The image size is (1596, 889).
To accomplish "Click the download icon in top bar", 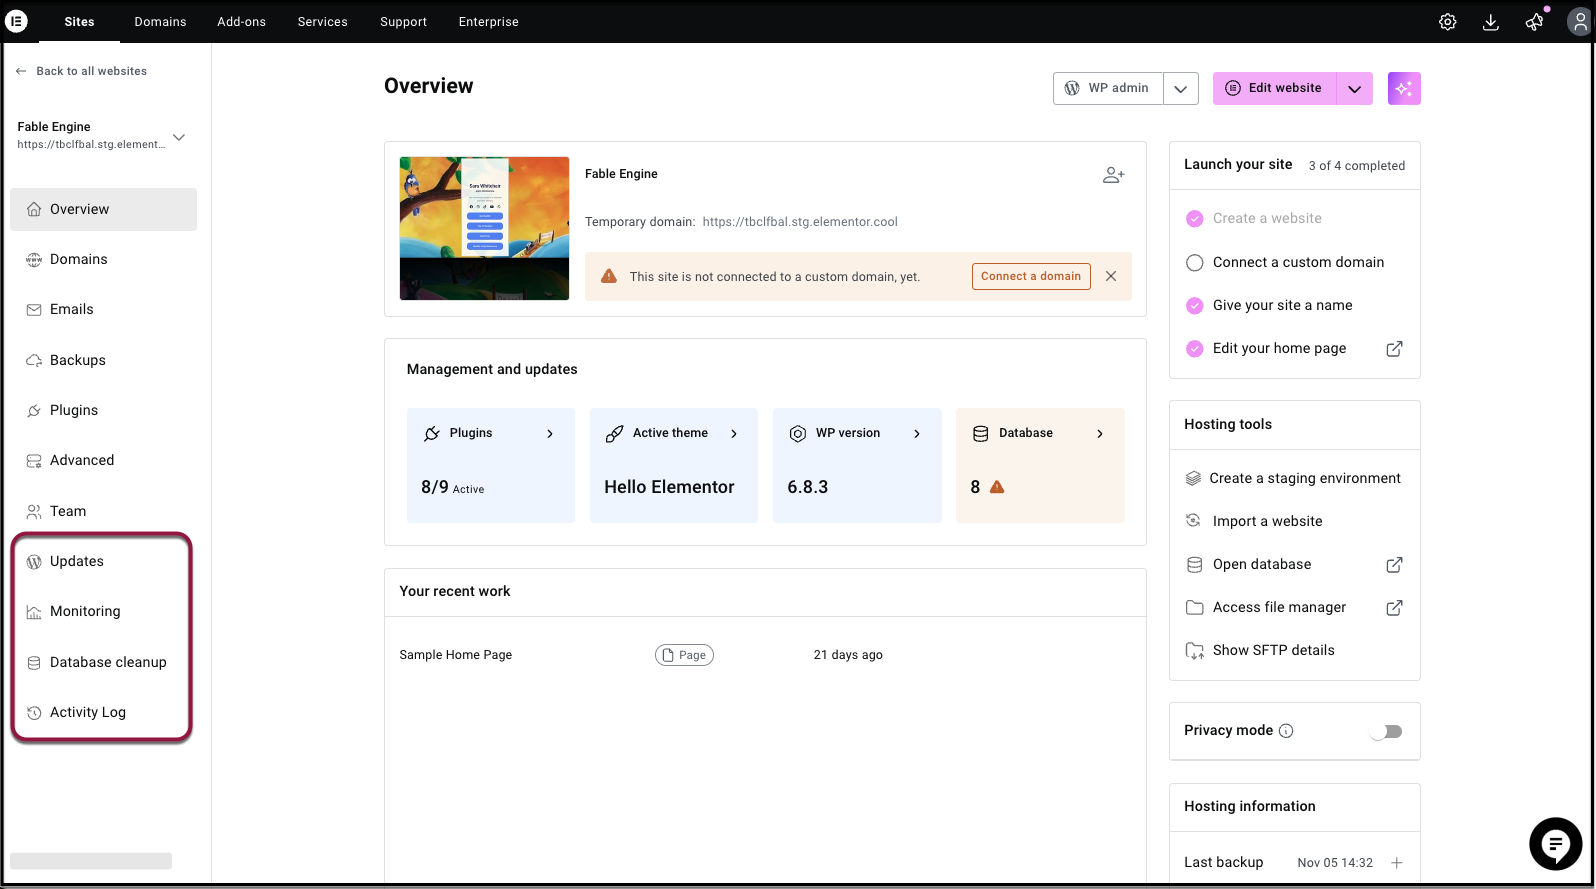I will point(1490,22).
